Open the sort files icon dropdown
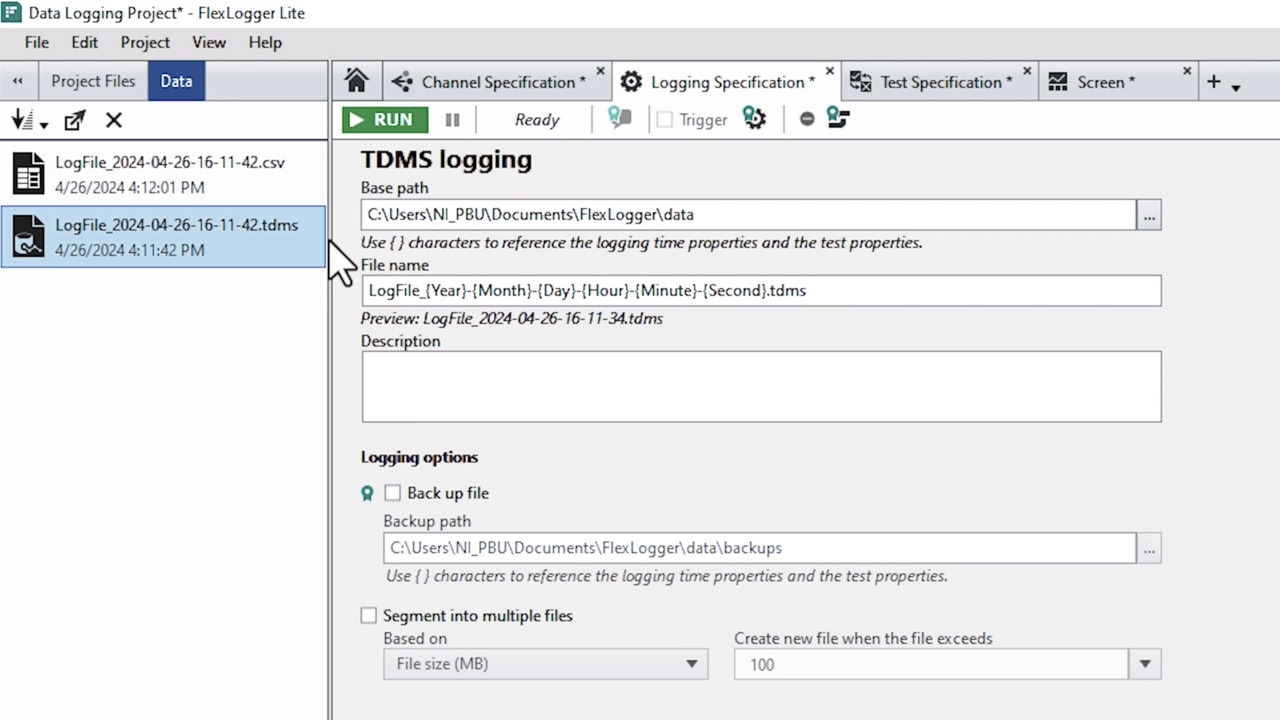The image size is (1280, 720). click(29, 121)
